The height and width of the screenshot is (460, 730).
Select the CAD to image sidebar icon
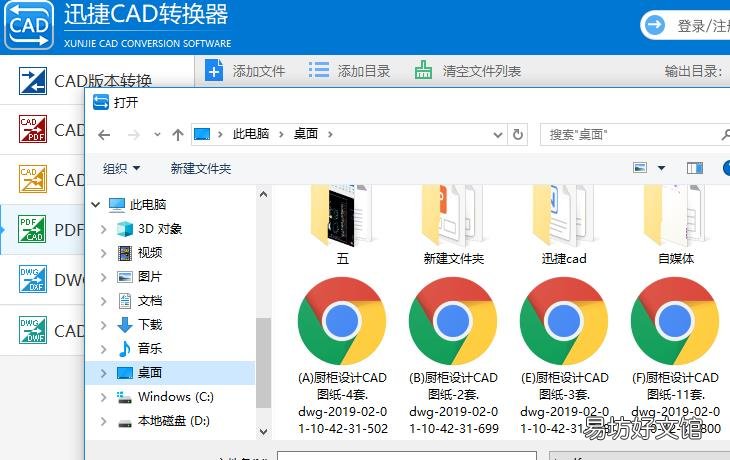click(33, 179)
